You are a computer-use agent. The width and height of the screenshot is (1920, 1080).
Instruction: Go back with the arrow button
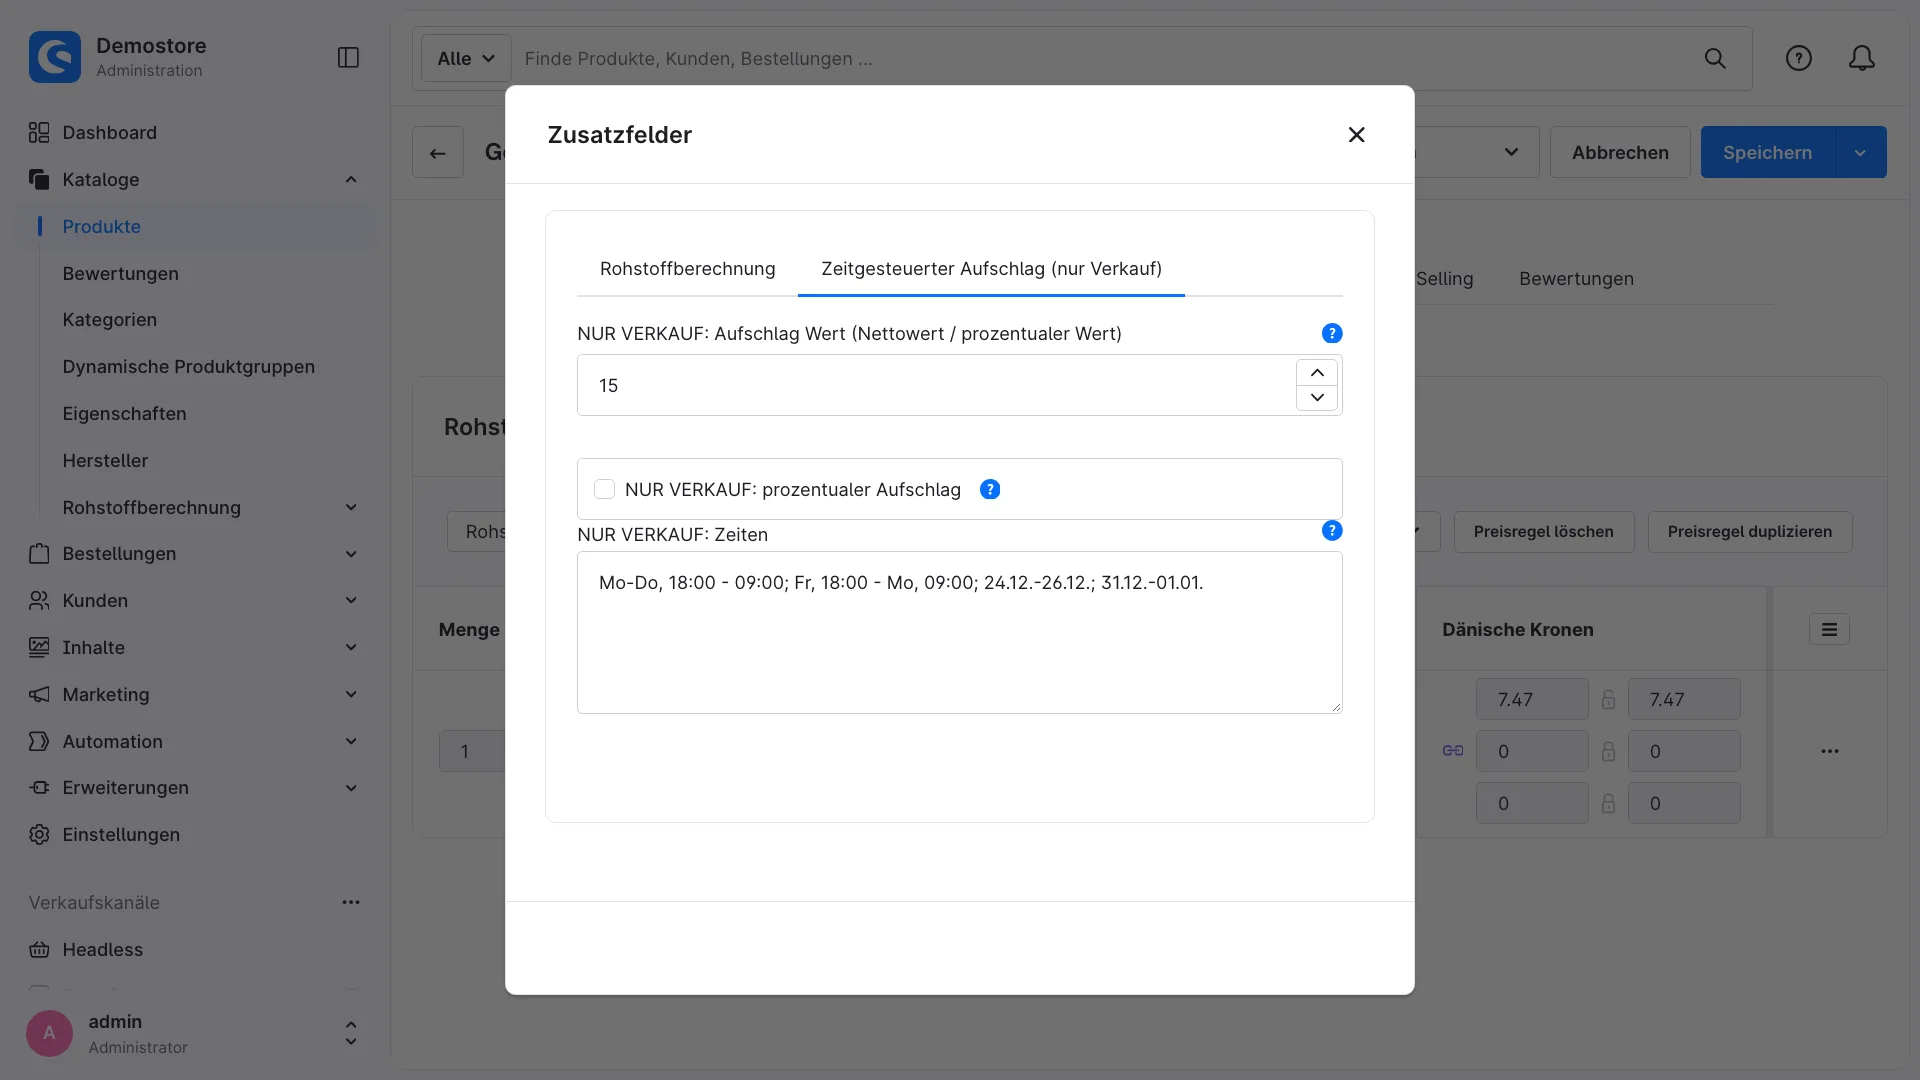438,152
